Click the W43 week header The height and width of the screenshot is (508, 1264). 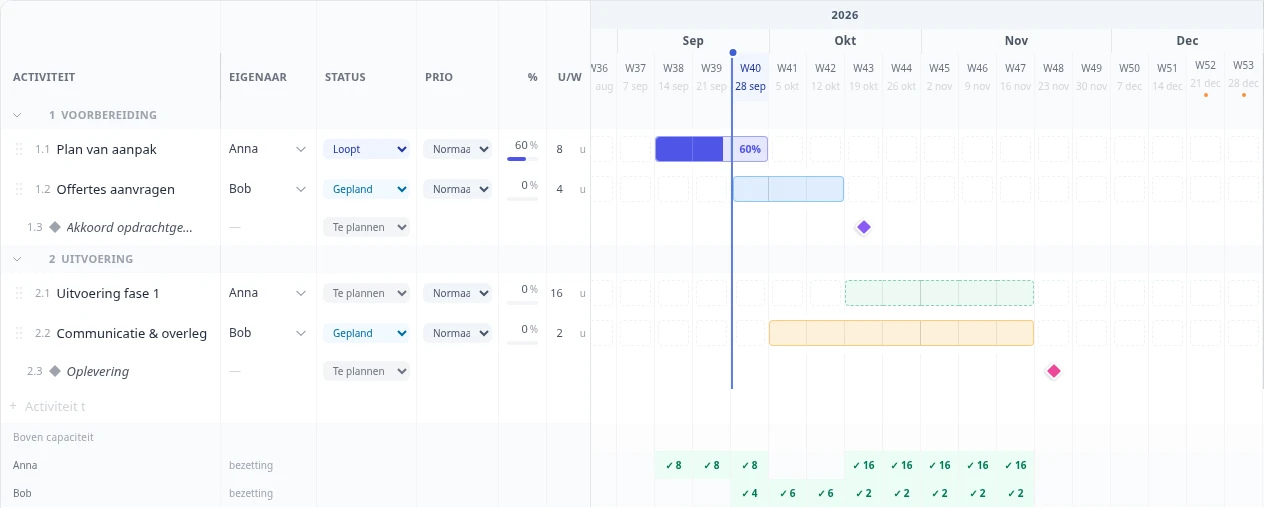[x=863, y=76]
